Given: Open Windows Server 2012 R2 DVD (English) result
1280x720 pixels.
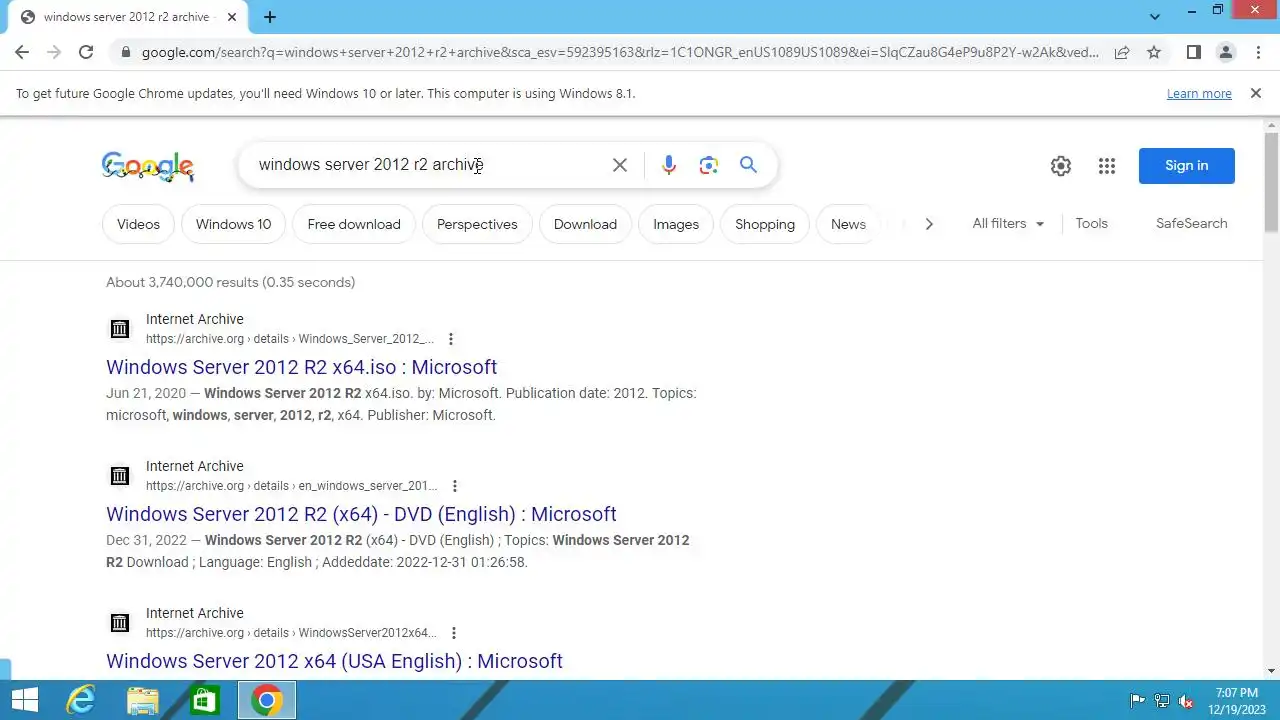Looking at the screenshot, I should click(361, 514).
